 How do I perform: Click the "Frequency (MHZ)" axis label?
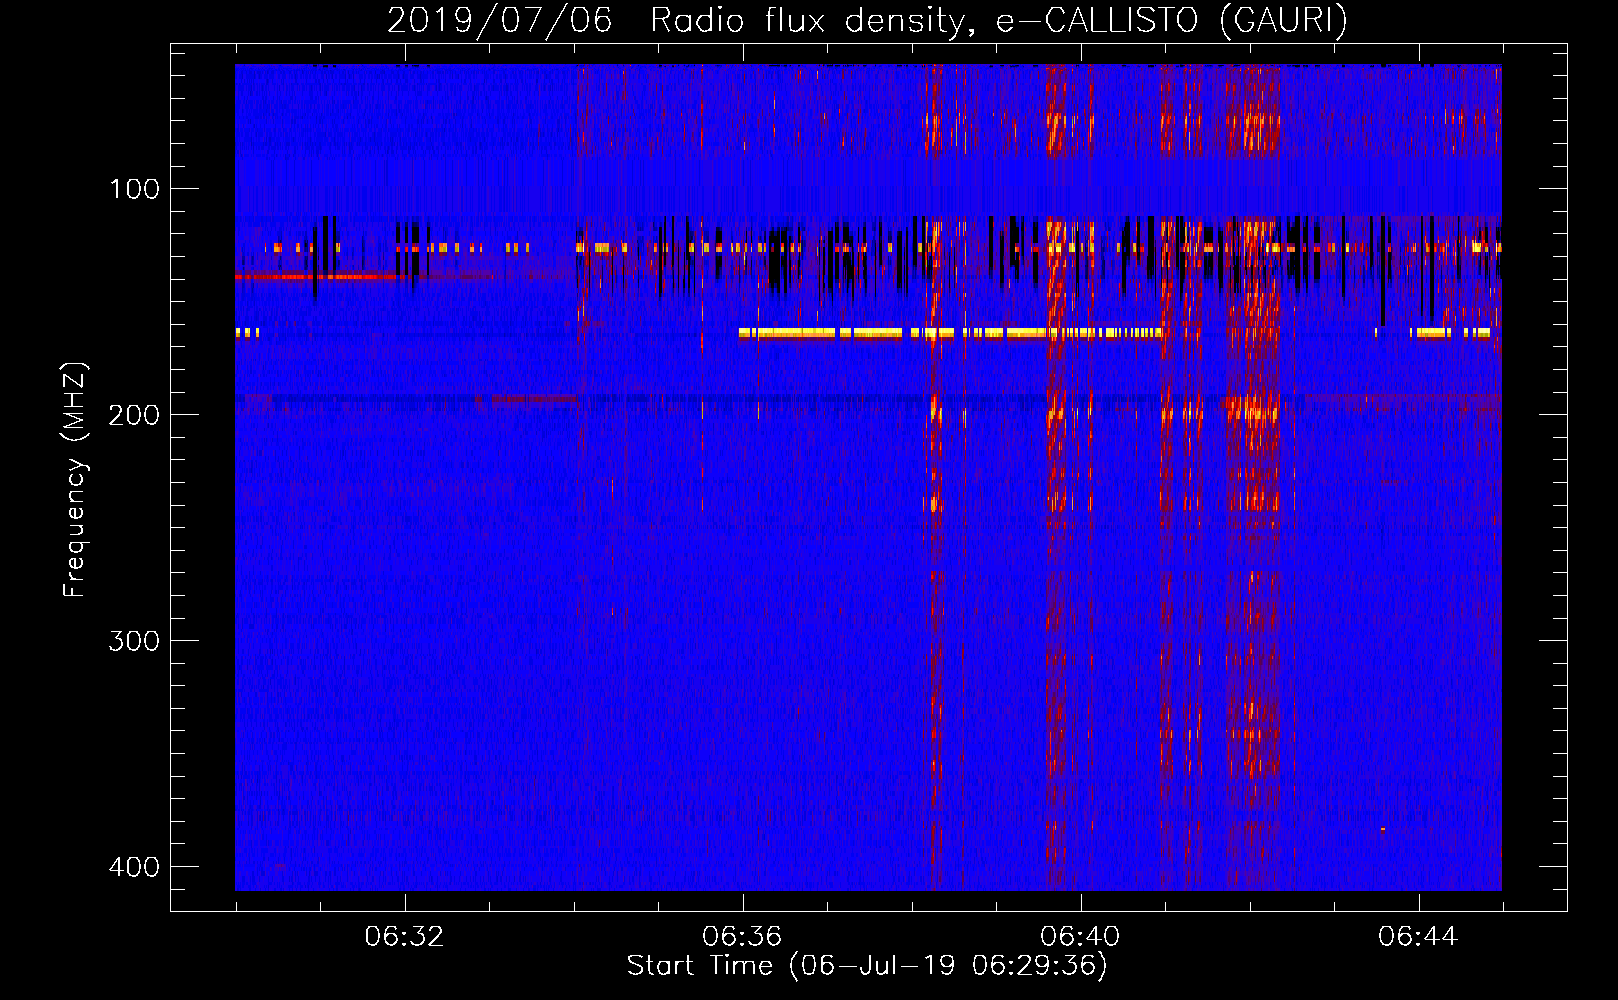75,480
